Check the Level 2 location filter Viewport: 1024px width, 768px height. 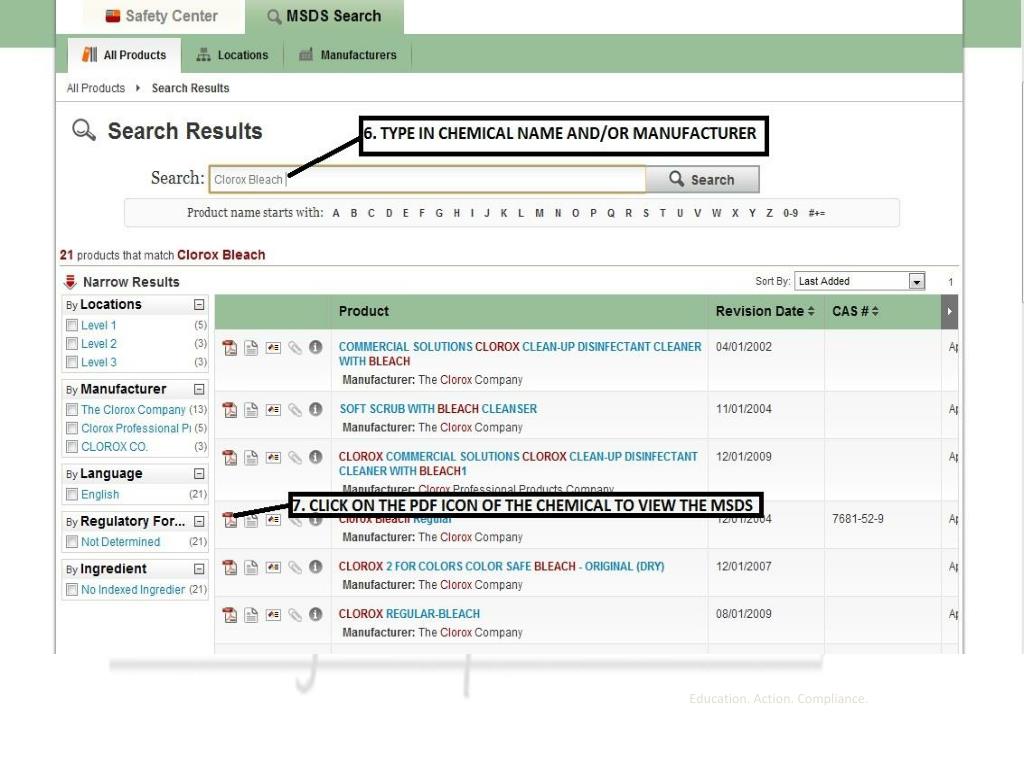(x=72, y=344)
